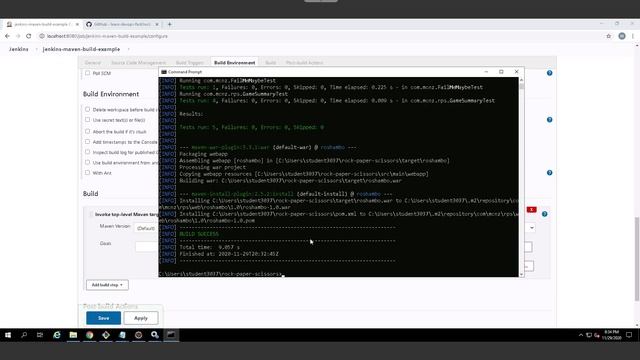Open a new browser tab
640x360 pixels.
169,24
